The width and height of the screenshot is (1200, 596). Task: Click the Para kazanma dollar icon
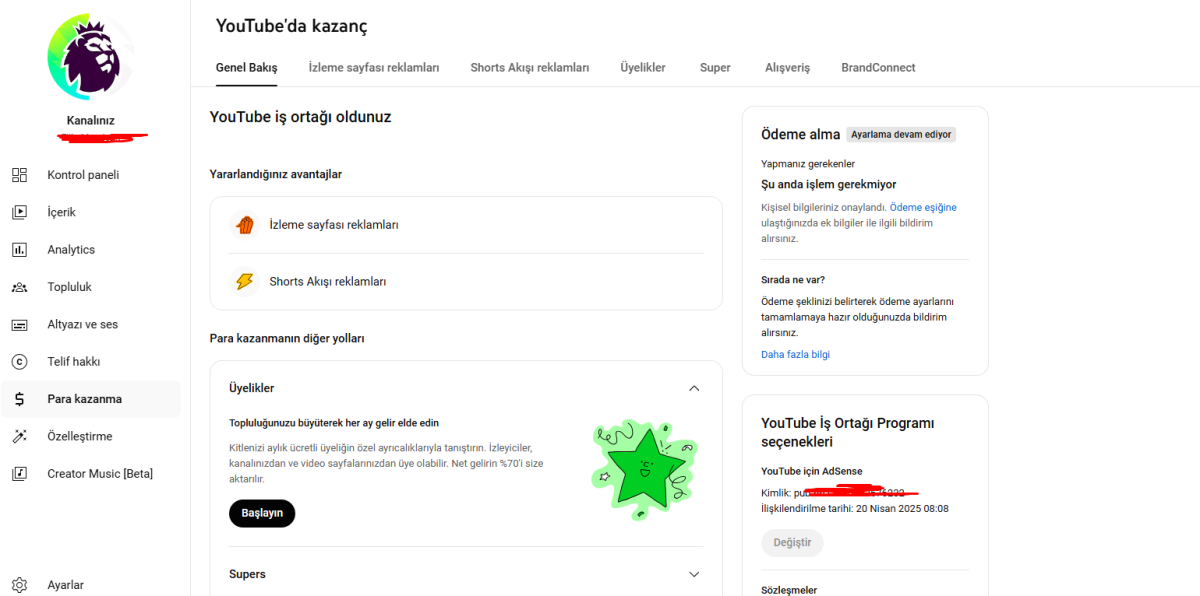[x=19, y=399]
